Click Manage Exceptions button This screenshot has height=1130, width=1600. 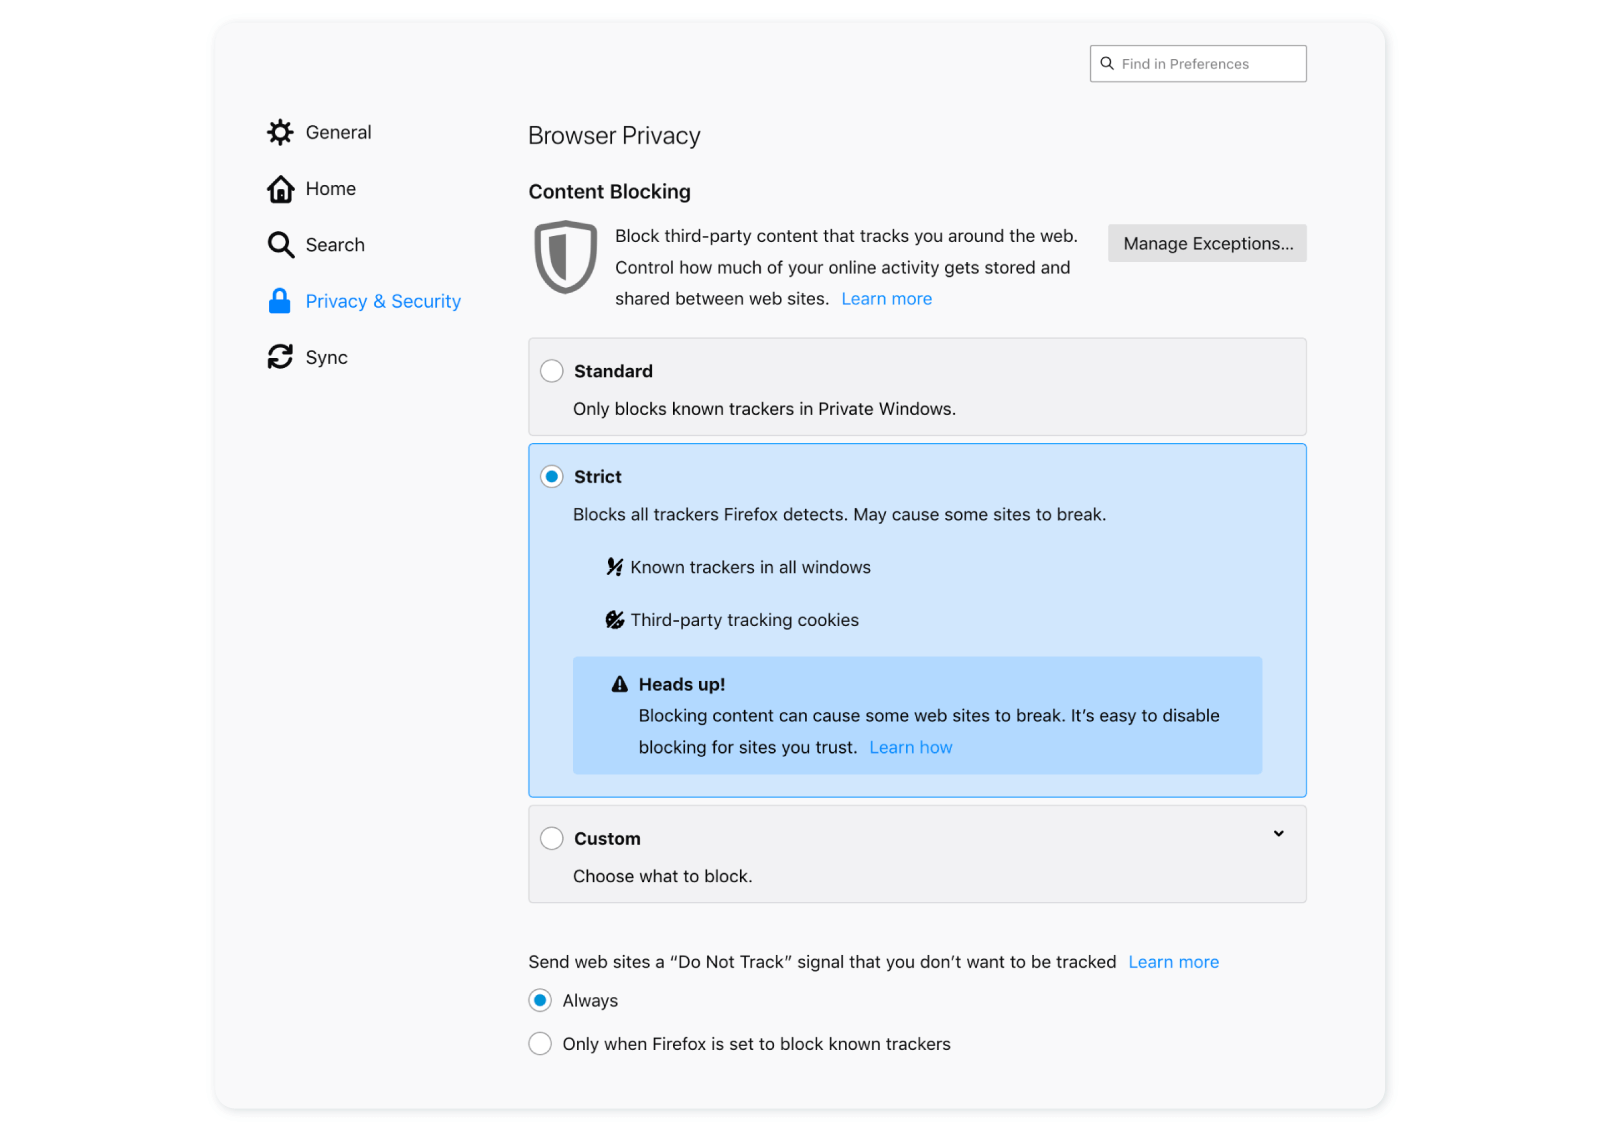coord(1207,243)
